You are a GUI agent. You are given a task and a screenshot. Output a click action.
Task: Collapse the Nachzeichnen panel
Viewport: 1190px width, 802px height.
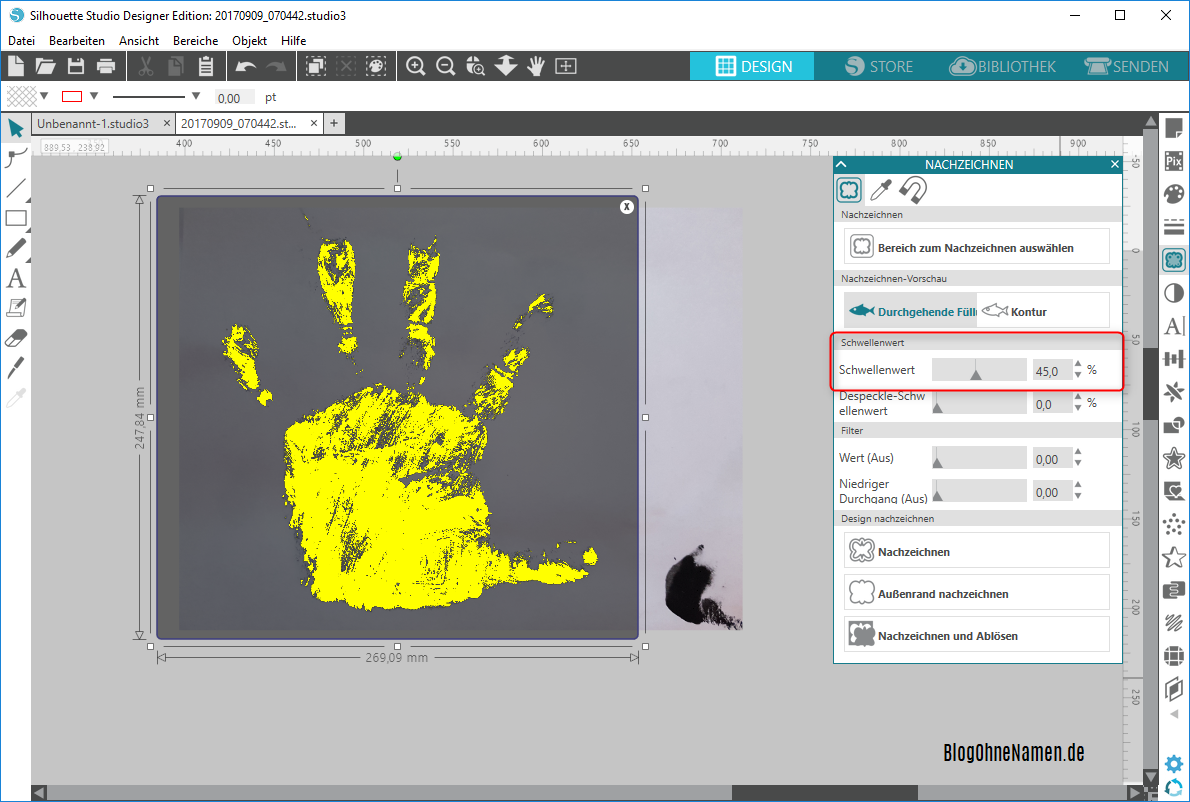pyautogui.click(x=842, y=164)
